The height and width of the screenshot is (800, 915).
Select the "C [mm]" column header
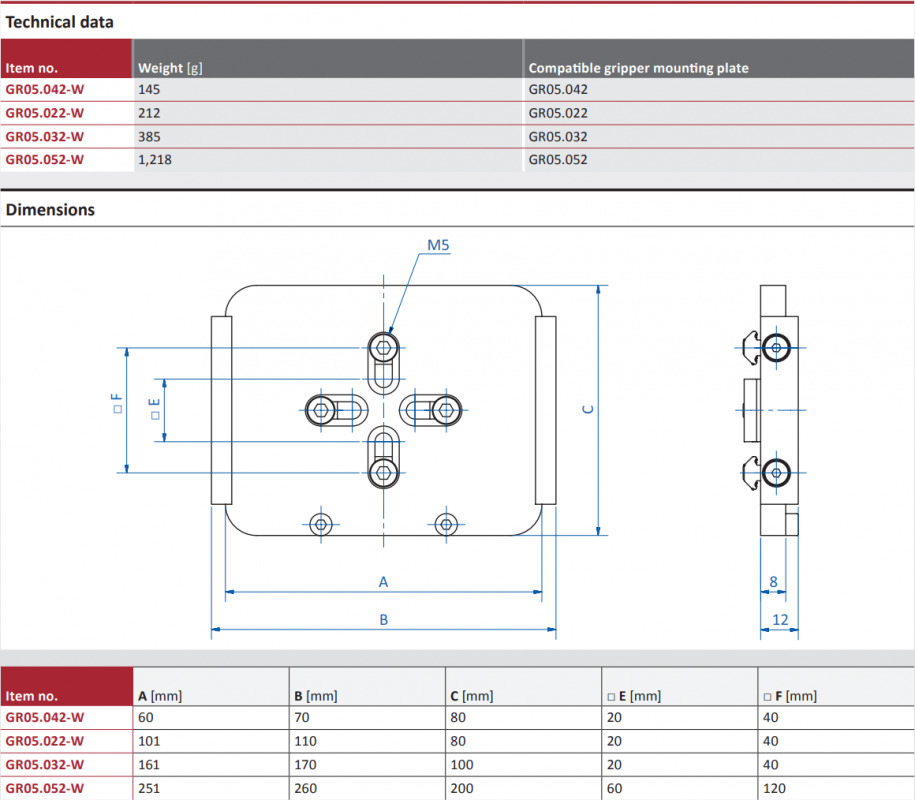[472, 696]
